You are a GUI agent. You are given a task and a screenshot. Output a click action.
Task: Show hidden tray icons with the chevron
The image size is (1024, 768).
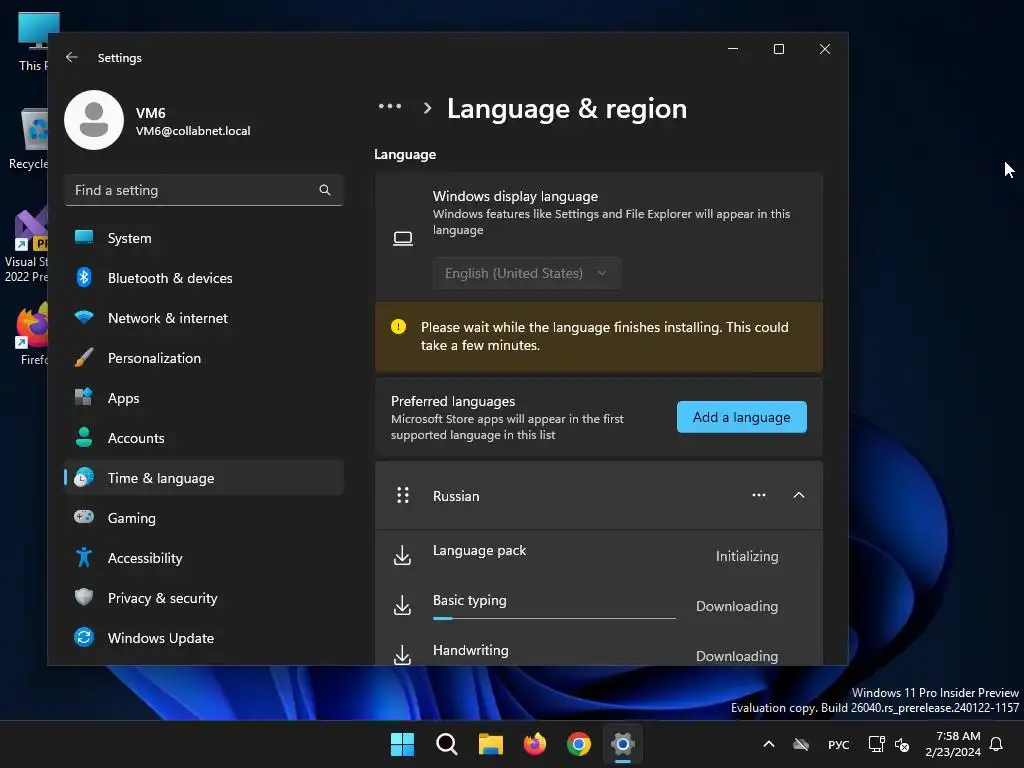pyautogui.click(x=769, y=744)
